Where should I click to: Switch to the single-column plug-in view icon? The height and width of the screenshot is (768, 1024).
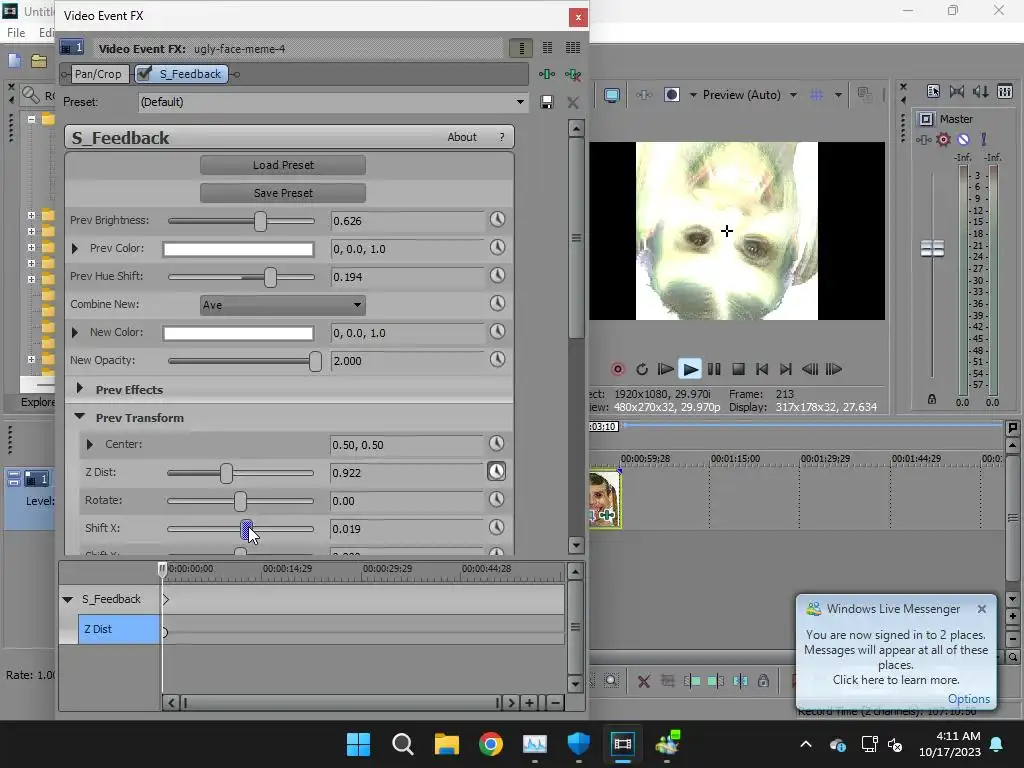521,48
